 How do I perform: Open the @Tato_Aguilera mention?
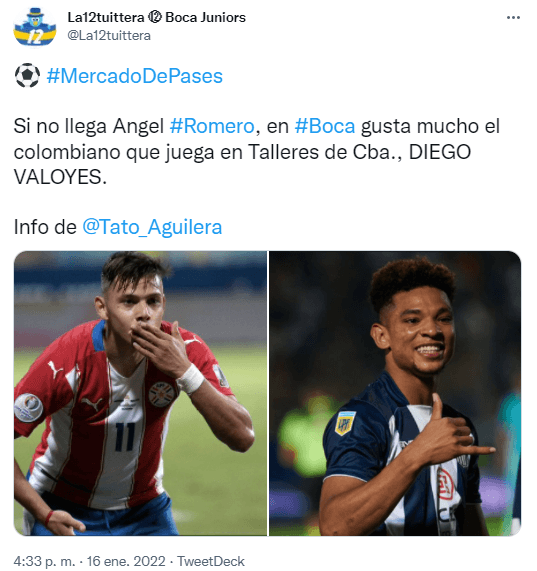click(152, 227)
